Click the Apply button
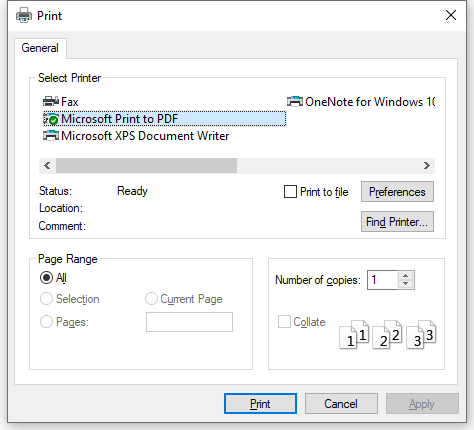474x430 pixels. click(422, 404)
